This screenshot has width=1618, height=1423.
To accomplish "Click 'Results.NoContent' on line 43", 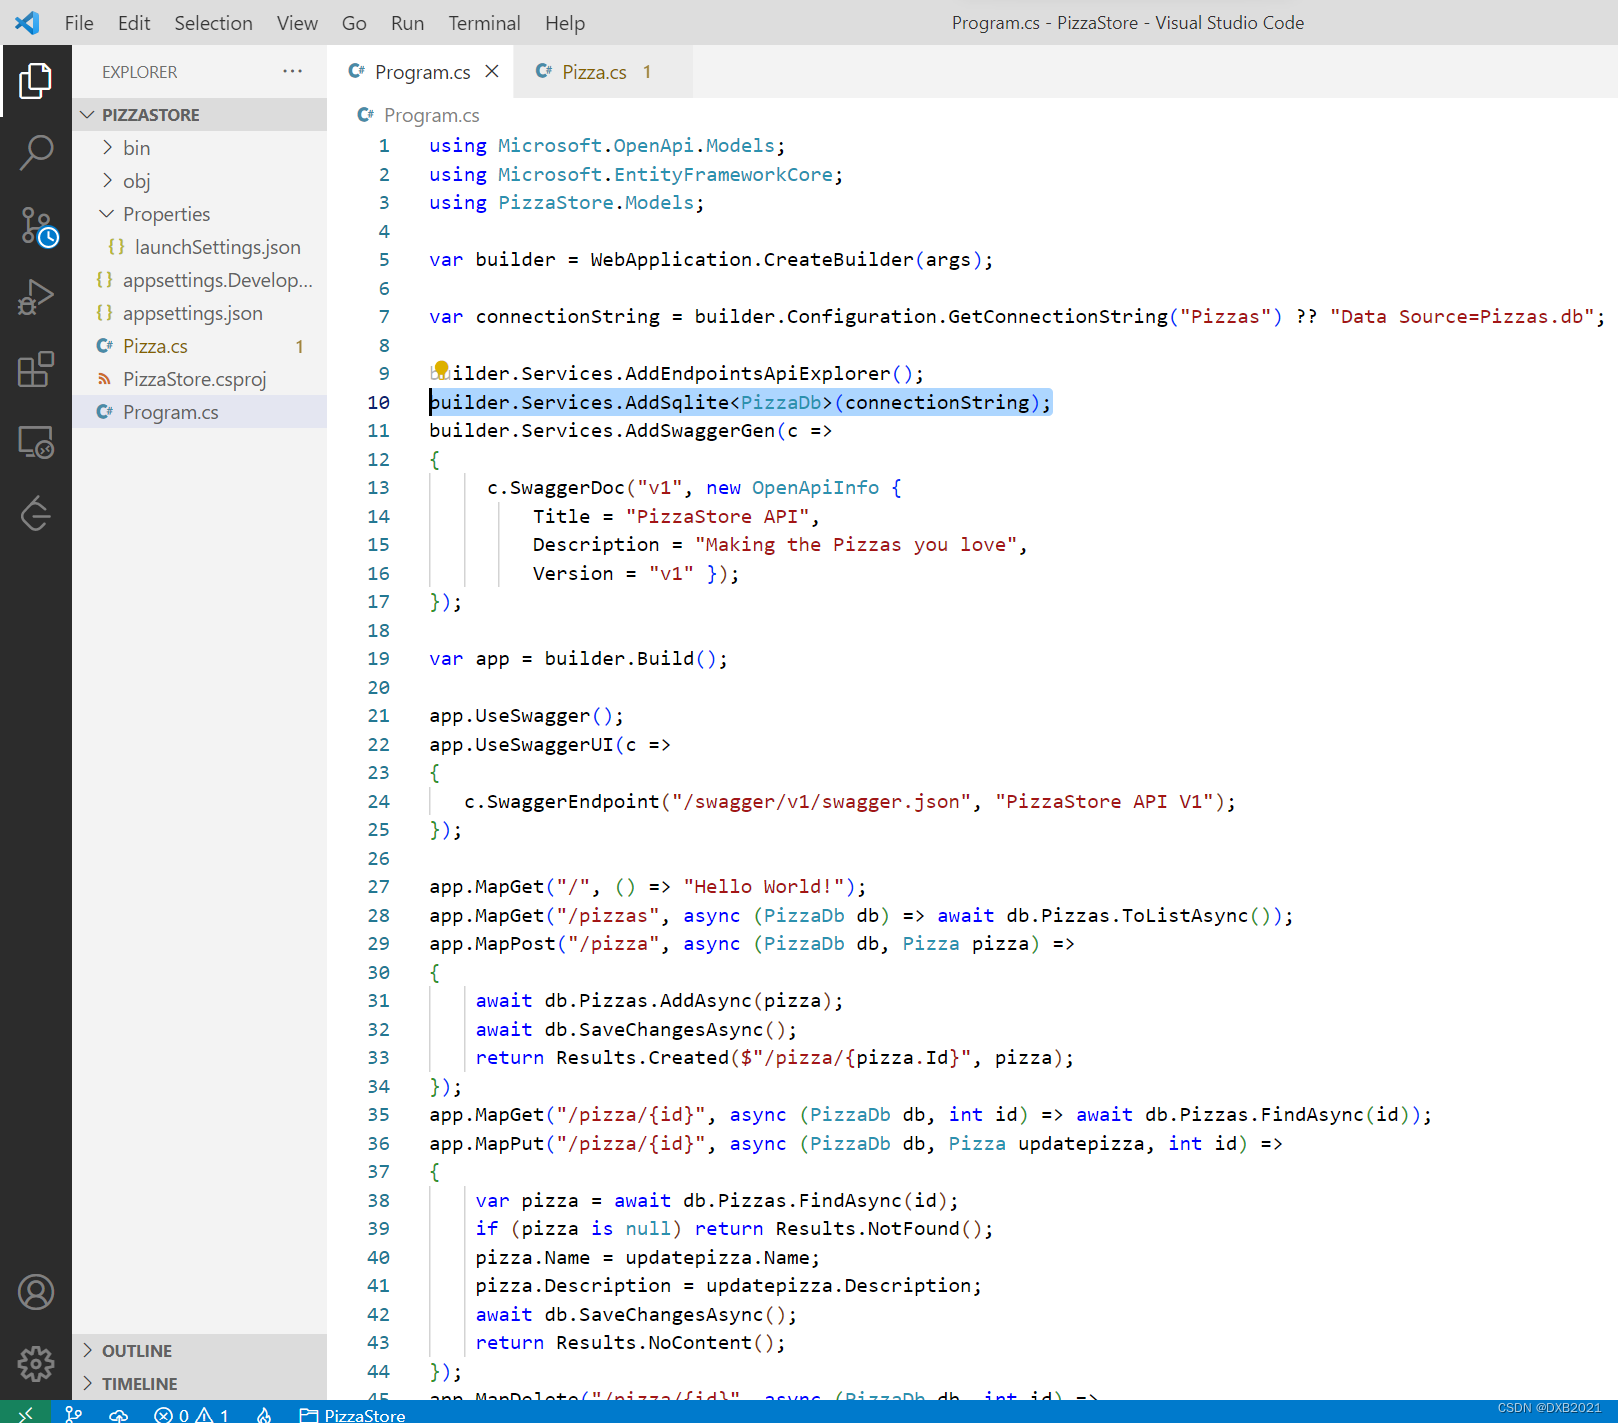I will (654, 1343).
